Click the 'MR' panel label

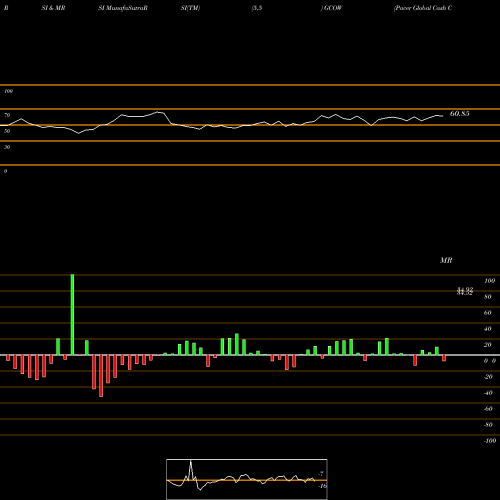pyautogui.click(x=446, y=260)
